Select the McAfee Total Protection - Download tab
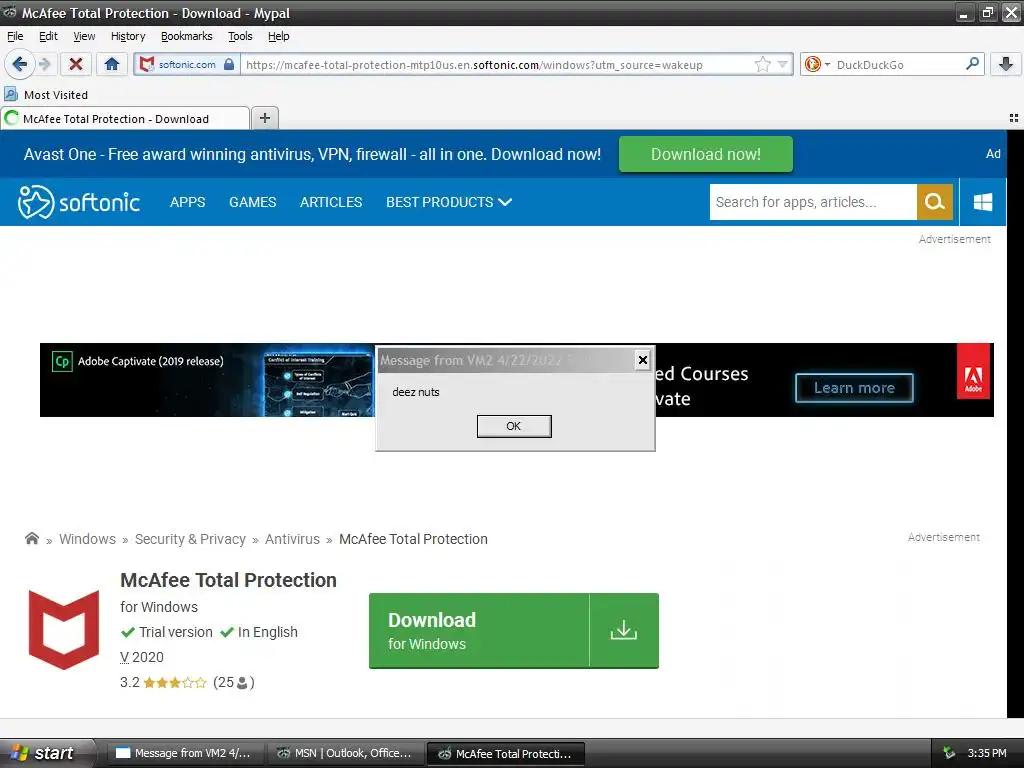Image resolution: width=1024 pixels, height=768 pixels. (125, 118)
